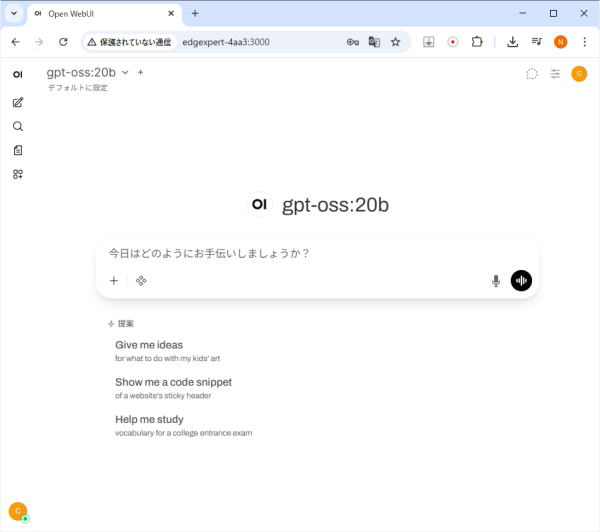Screen dimensions: 600x532
Task: Pick the "Help me study" suggestion
Action: (x=149, y=419)
